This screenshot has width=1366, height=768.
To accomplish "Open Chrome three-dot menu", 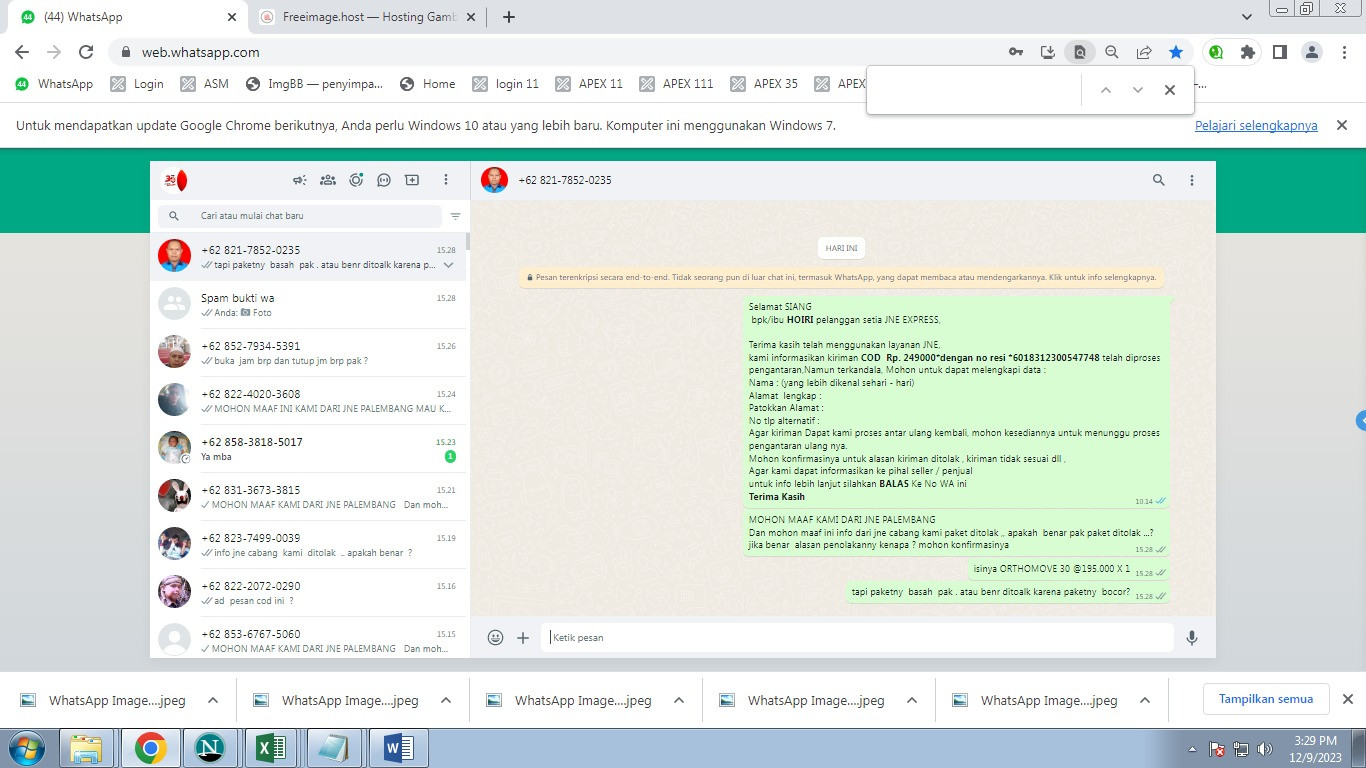I will tap(1343, 52).
